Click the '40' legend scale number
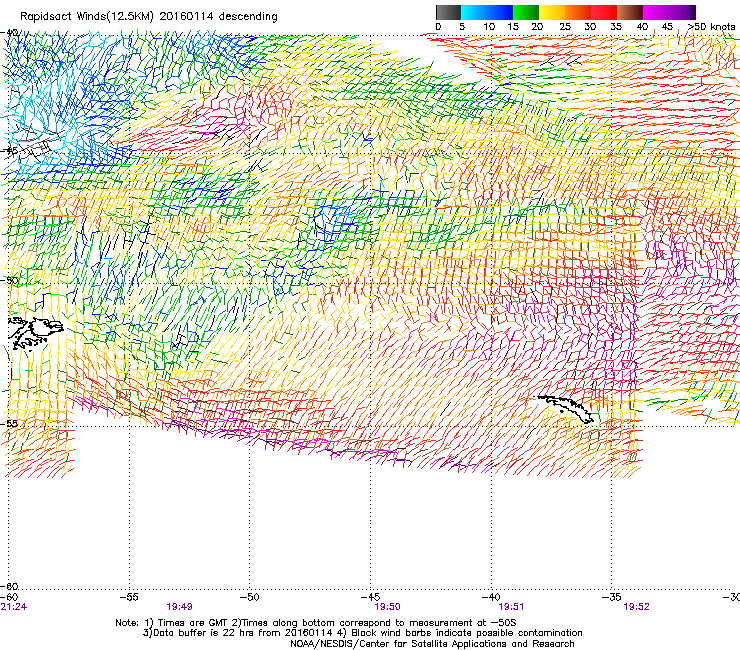This screenshot has width=740, height=650. [x=642, y=27]
